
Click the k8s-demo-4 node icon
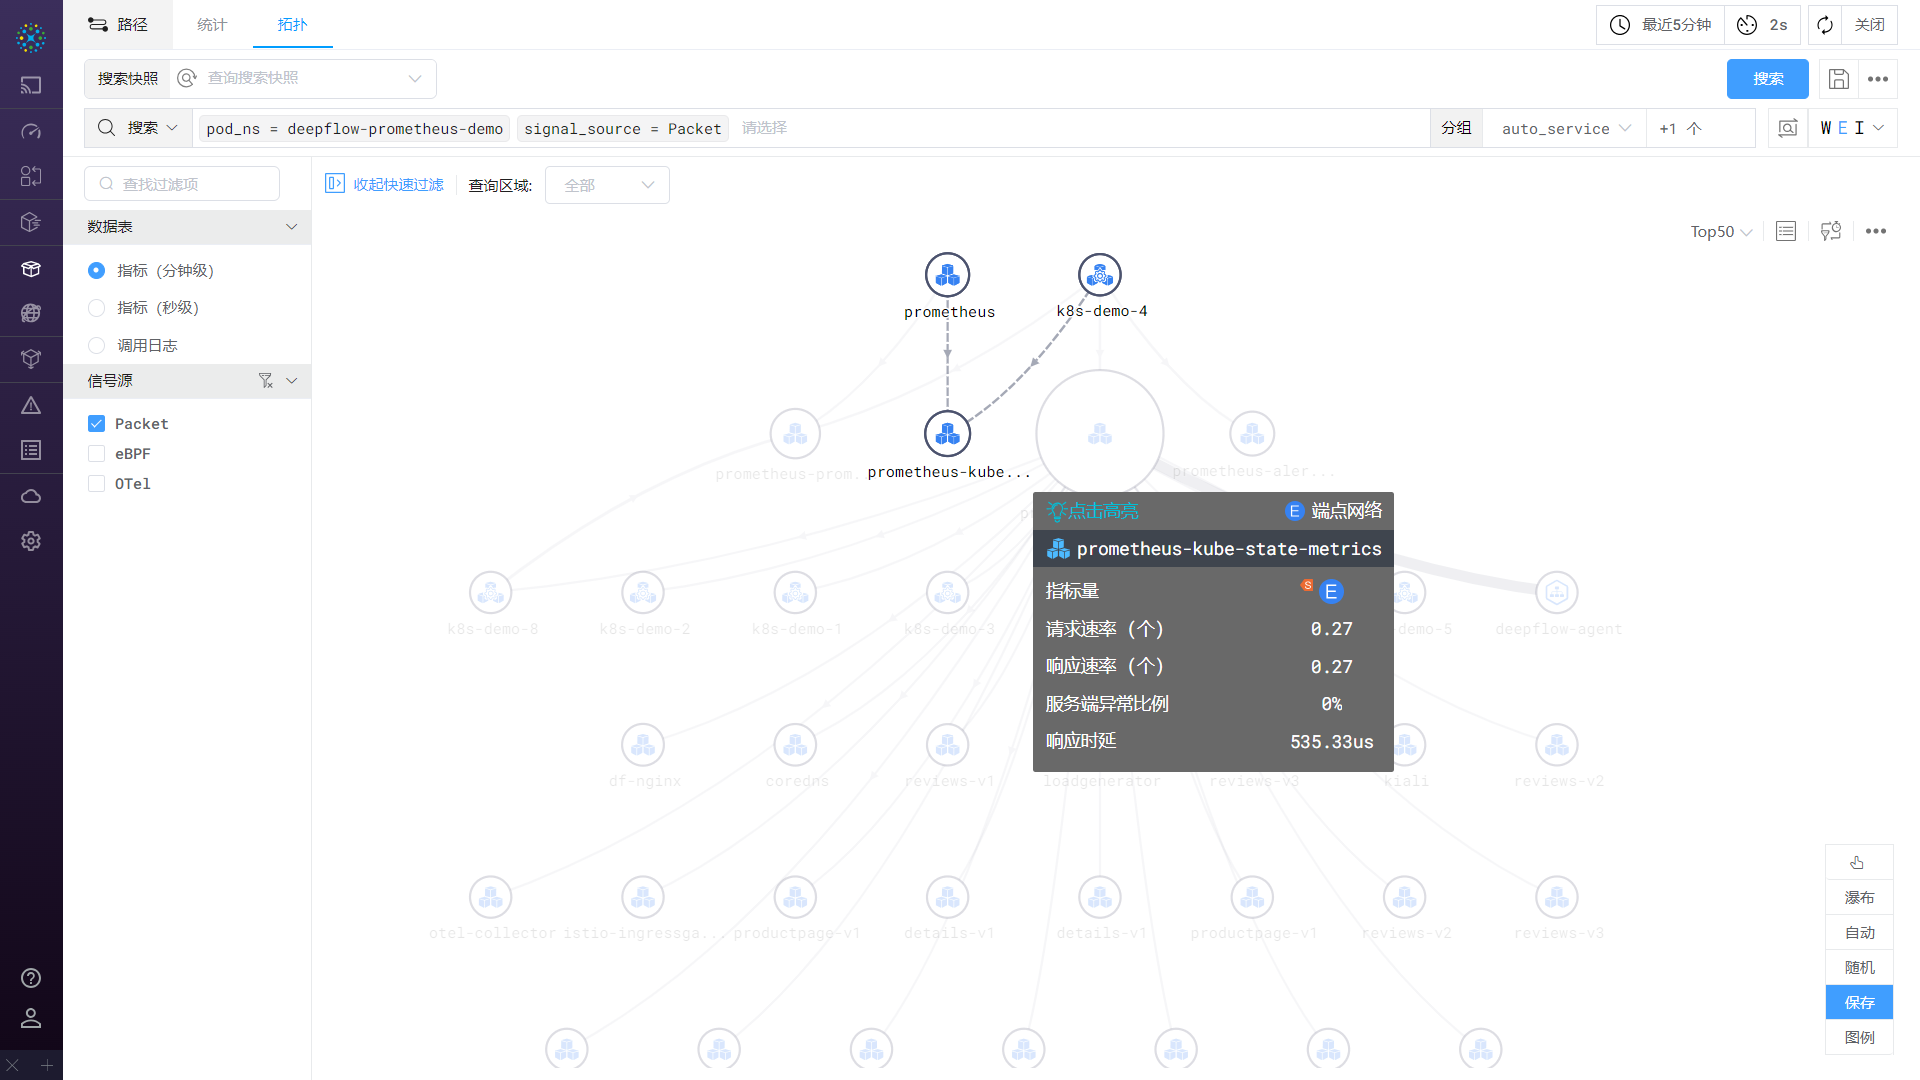pos(1099,275)
